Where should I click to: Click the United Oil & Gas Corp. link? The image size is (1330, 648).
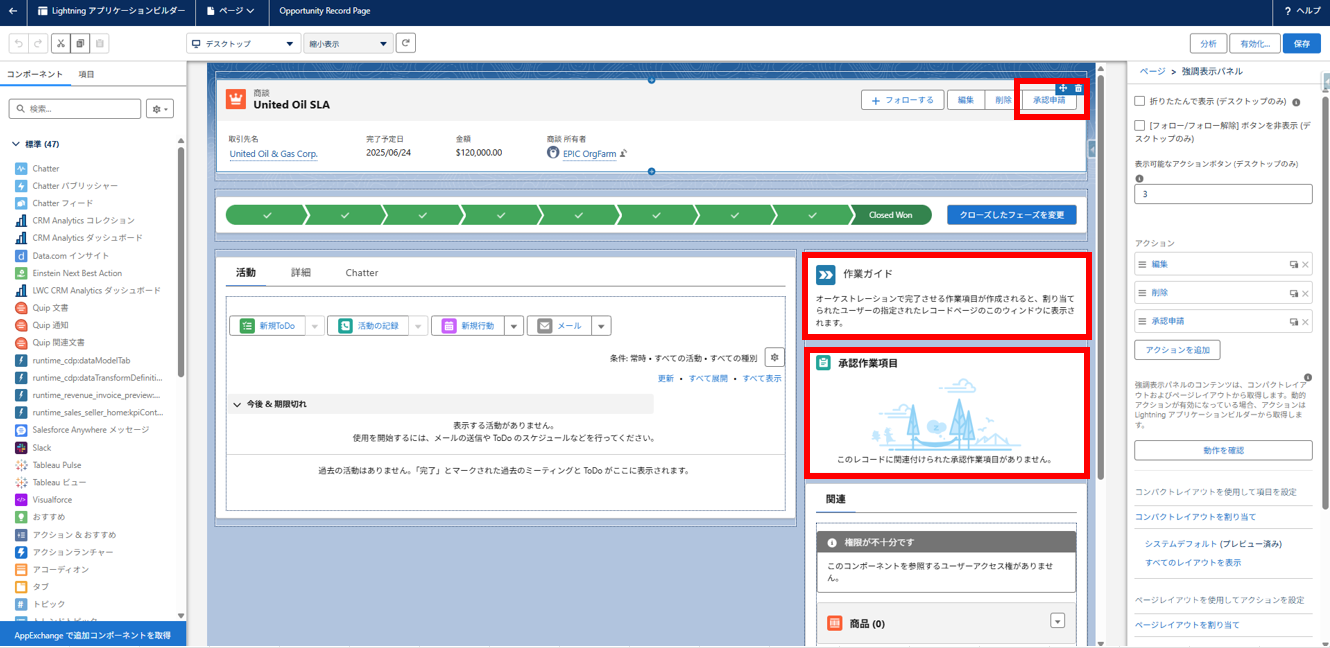274,154
